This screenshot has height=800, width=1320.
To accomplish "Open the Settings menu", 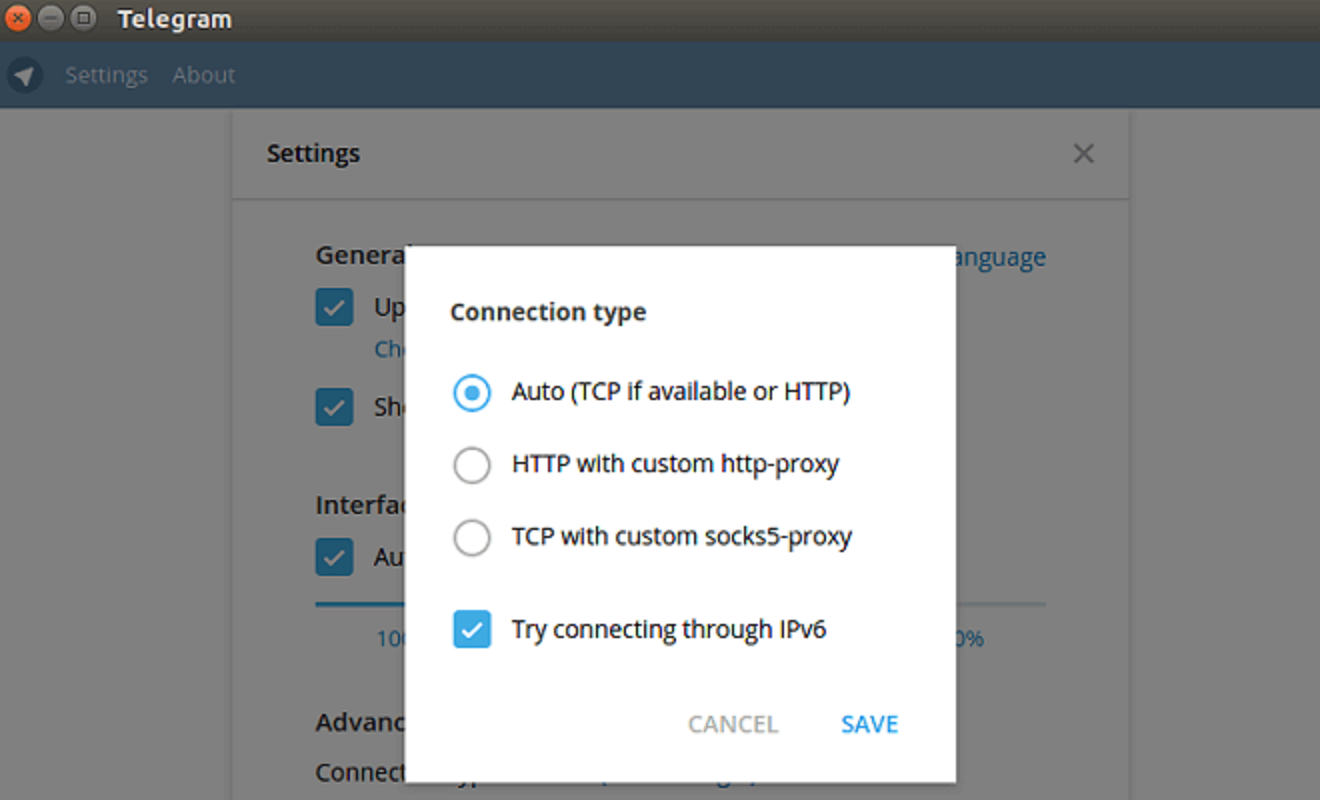I will tap(106, 75).
